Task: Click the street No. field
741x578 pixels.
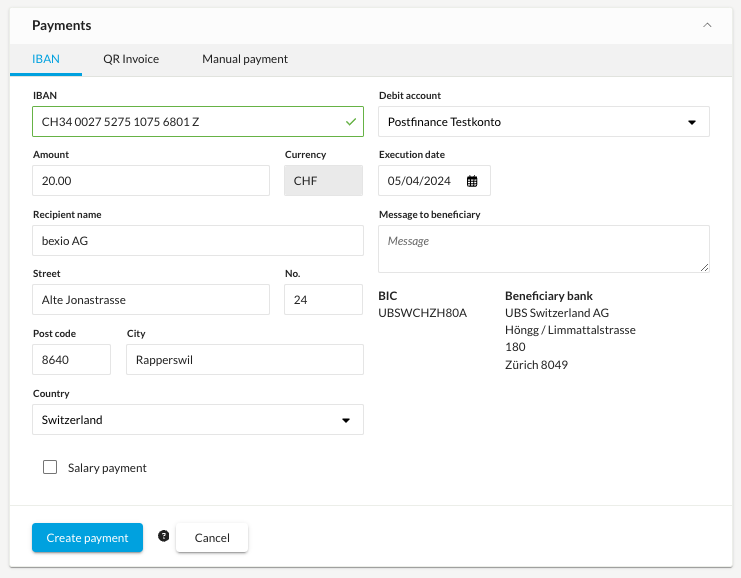Action: [x=324, y=300]
